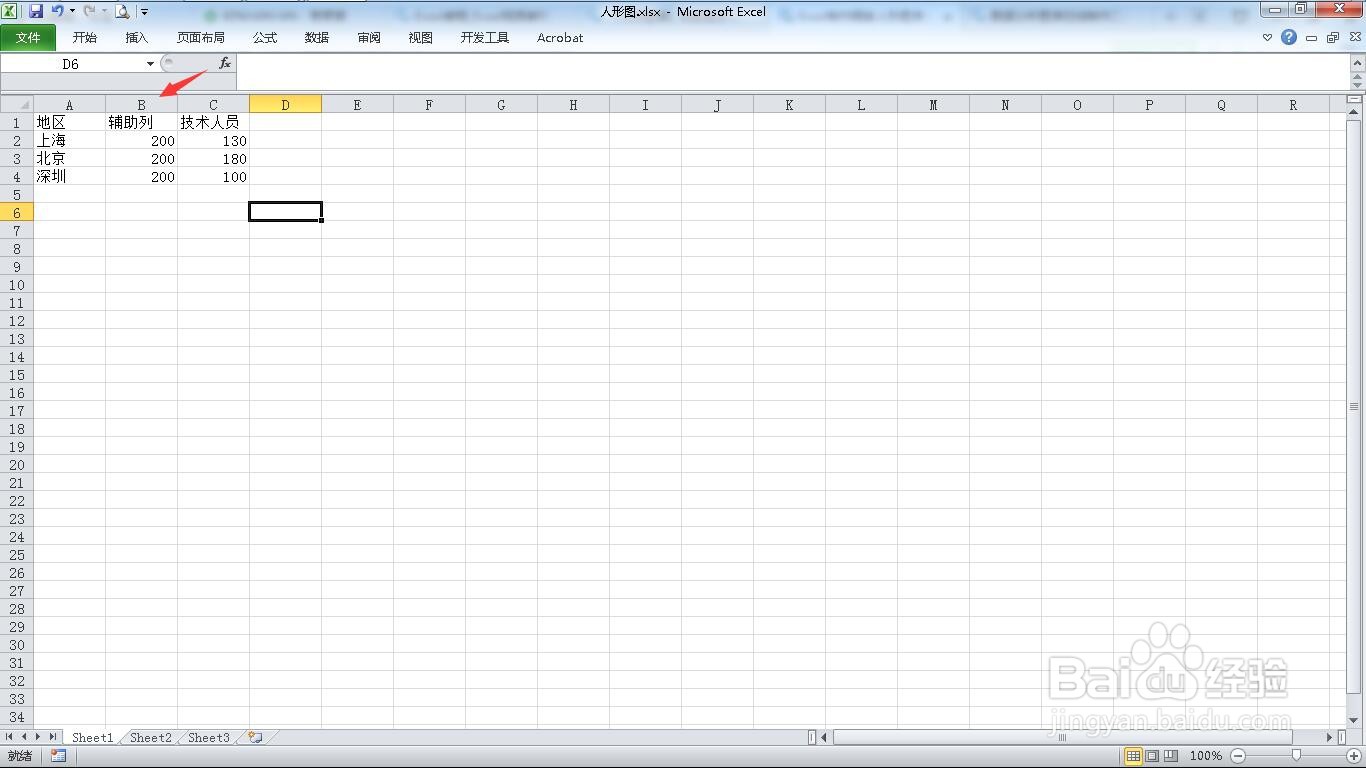The image size is (1366, 768).
Task: Click cell with value 100
Action: tap(213, 176)
